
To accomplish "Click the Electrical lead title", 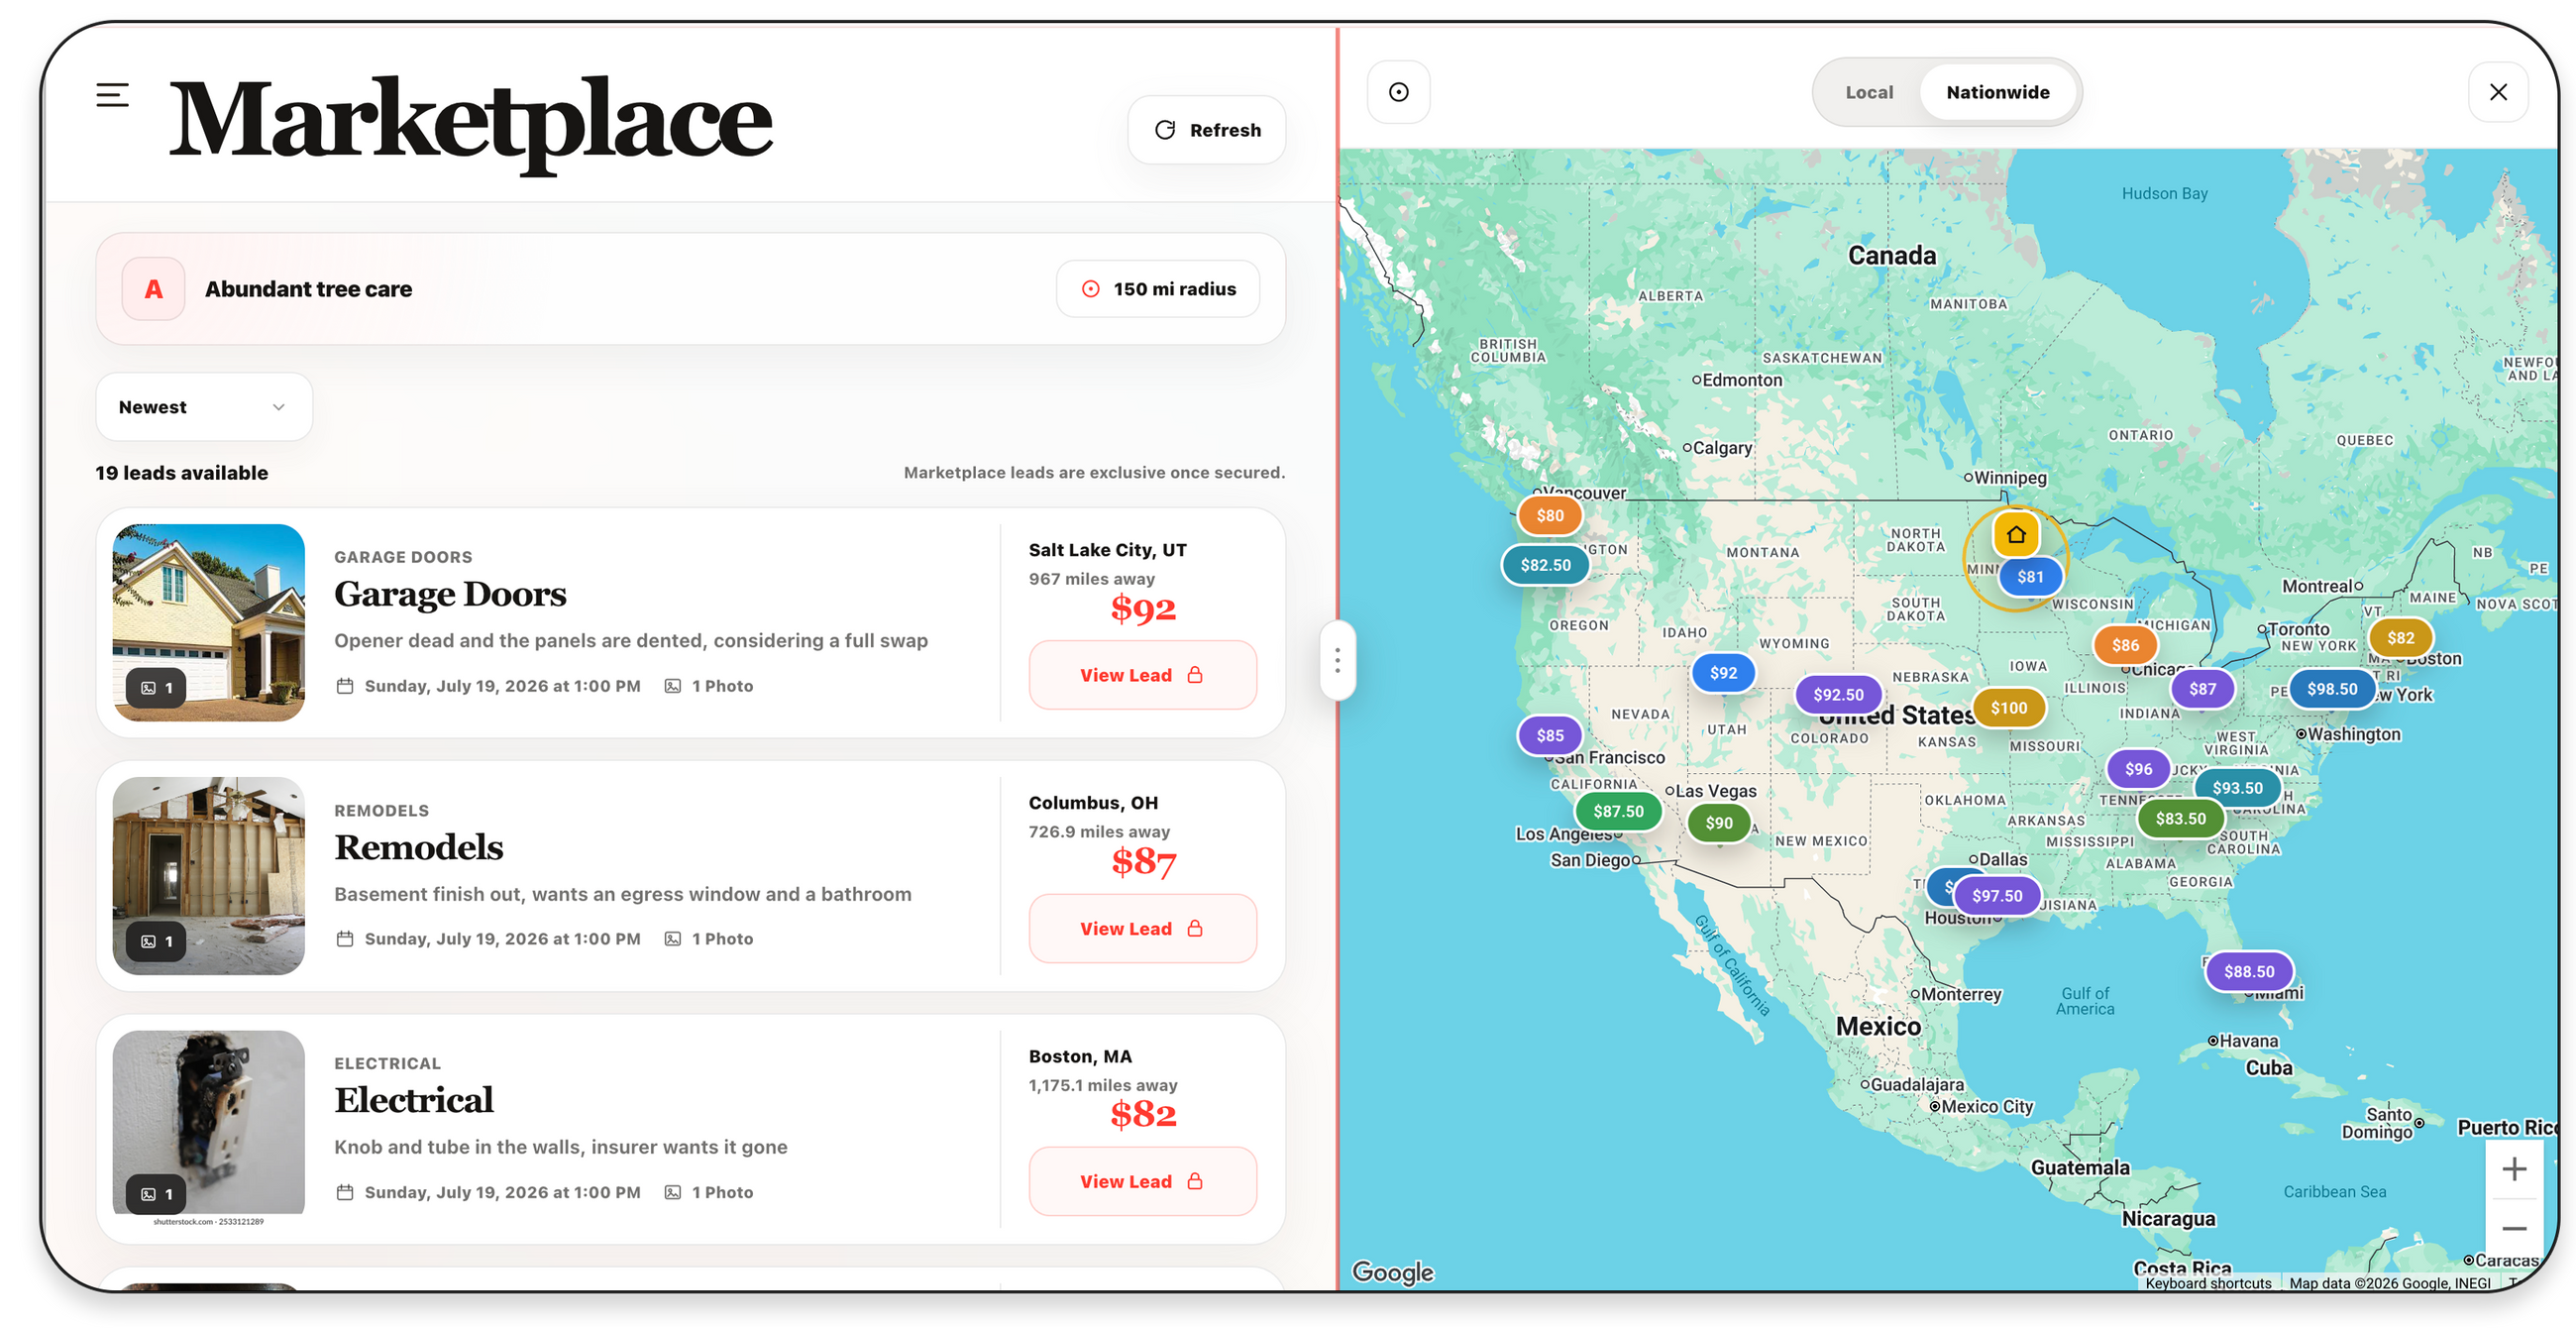I will coord(413,1100).
